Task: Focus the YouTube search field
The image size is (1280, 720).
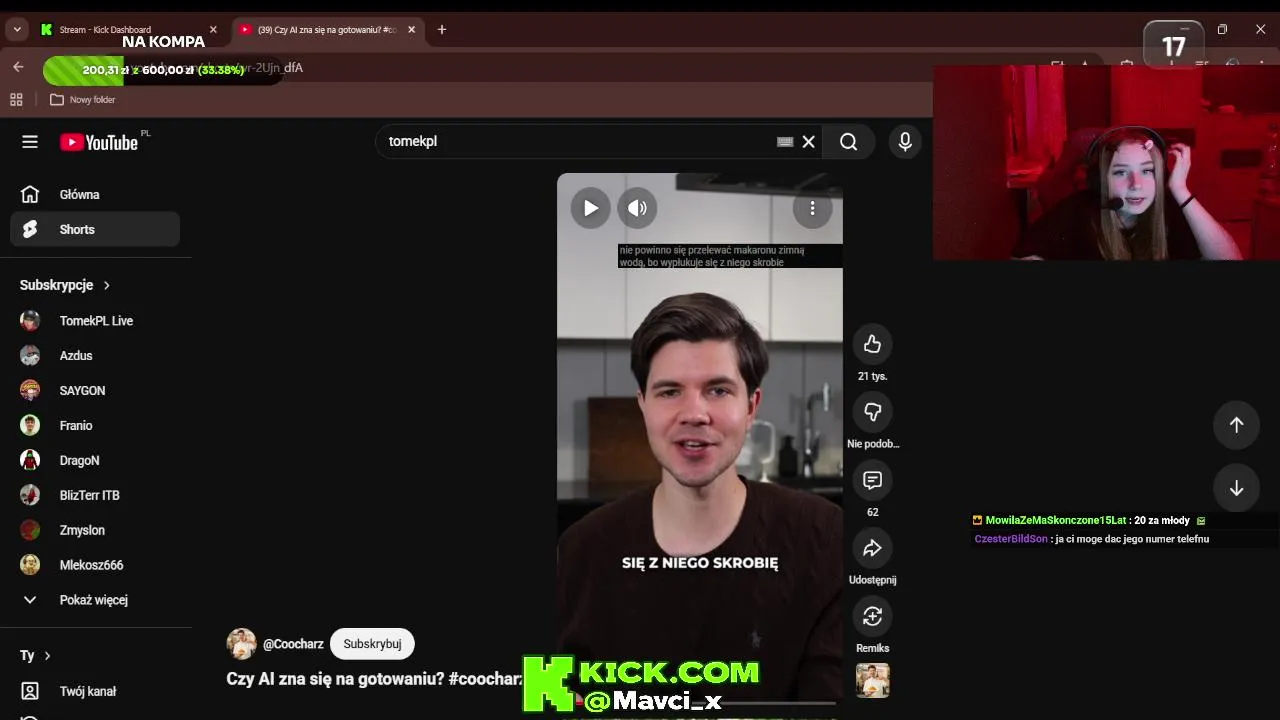Action: coord(580,142)
